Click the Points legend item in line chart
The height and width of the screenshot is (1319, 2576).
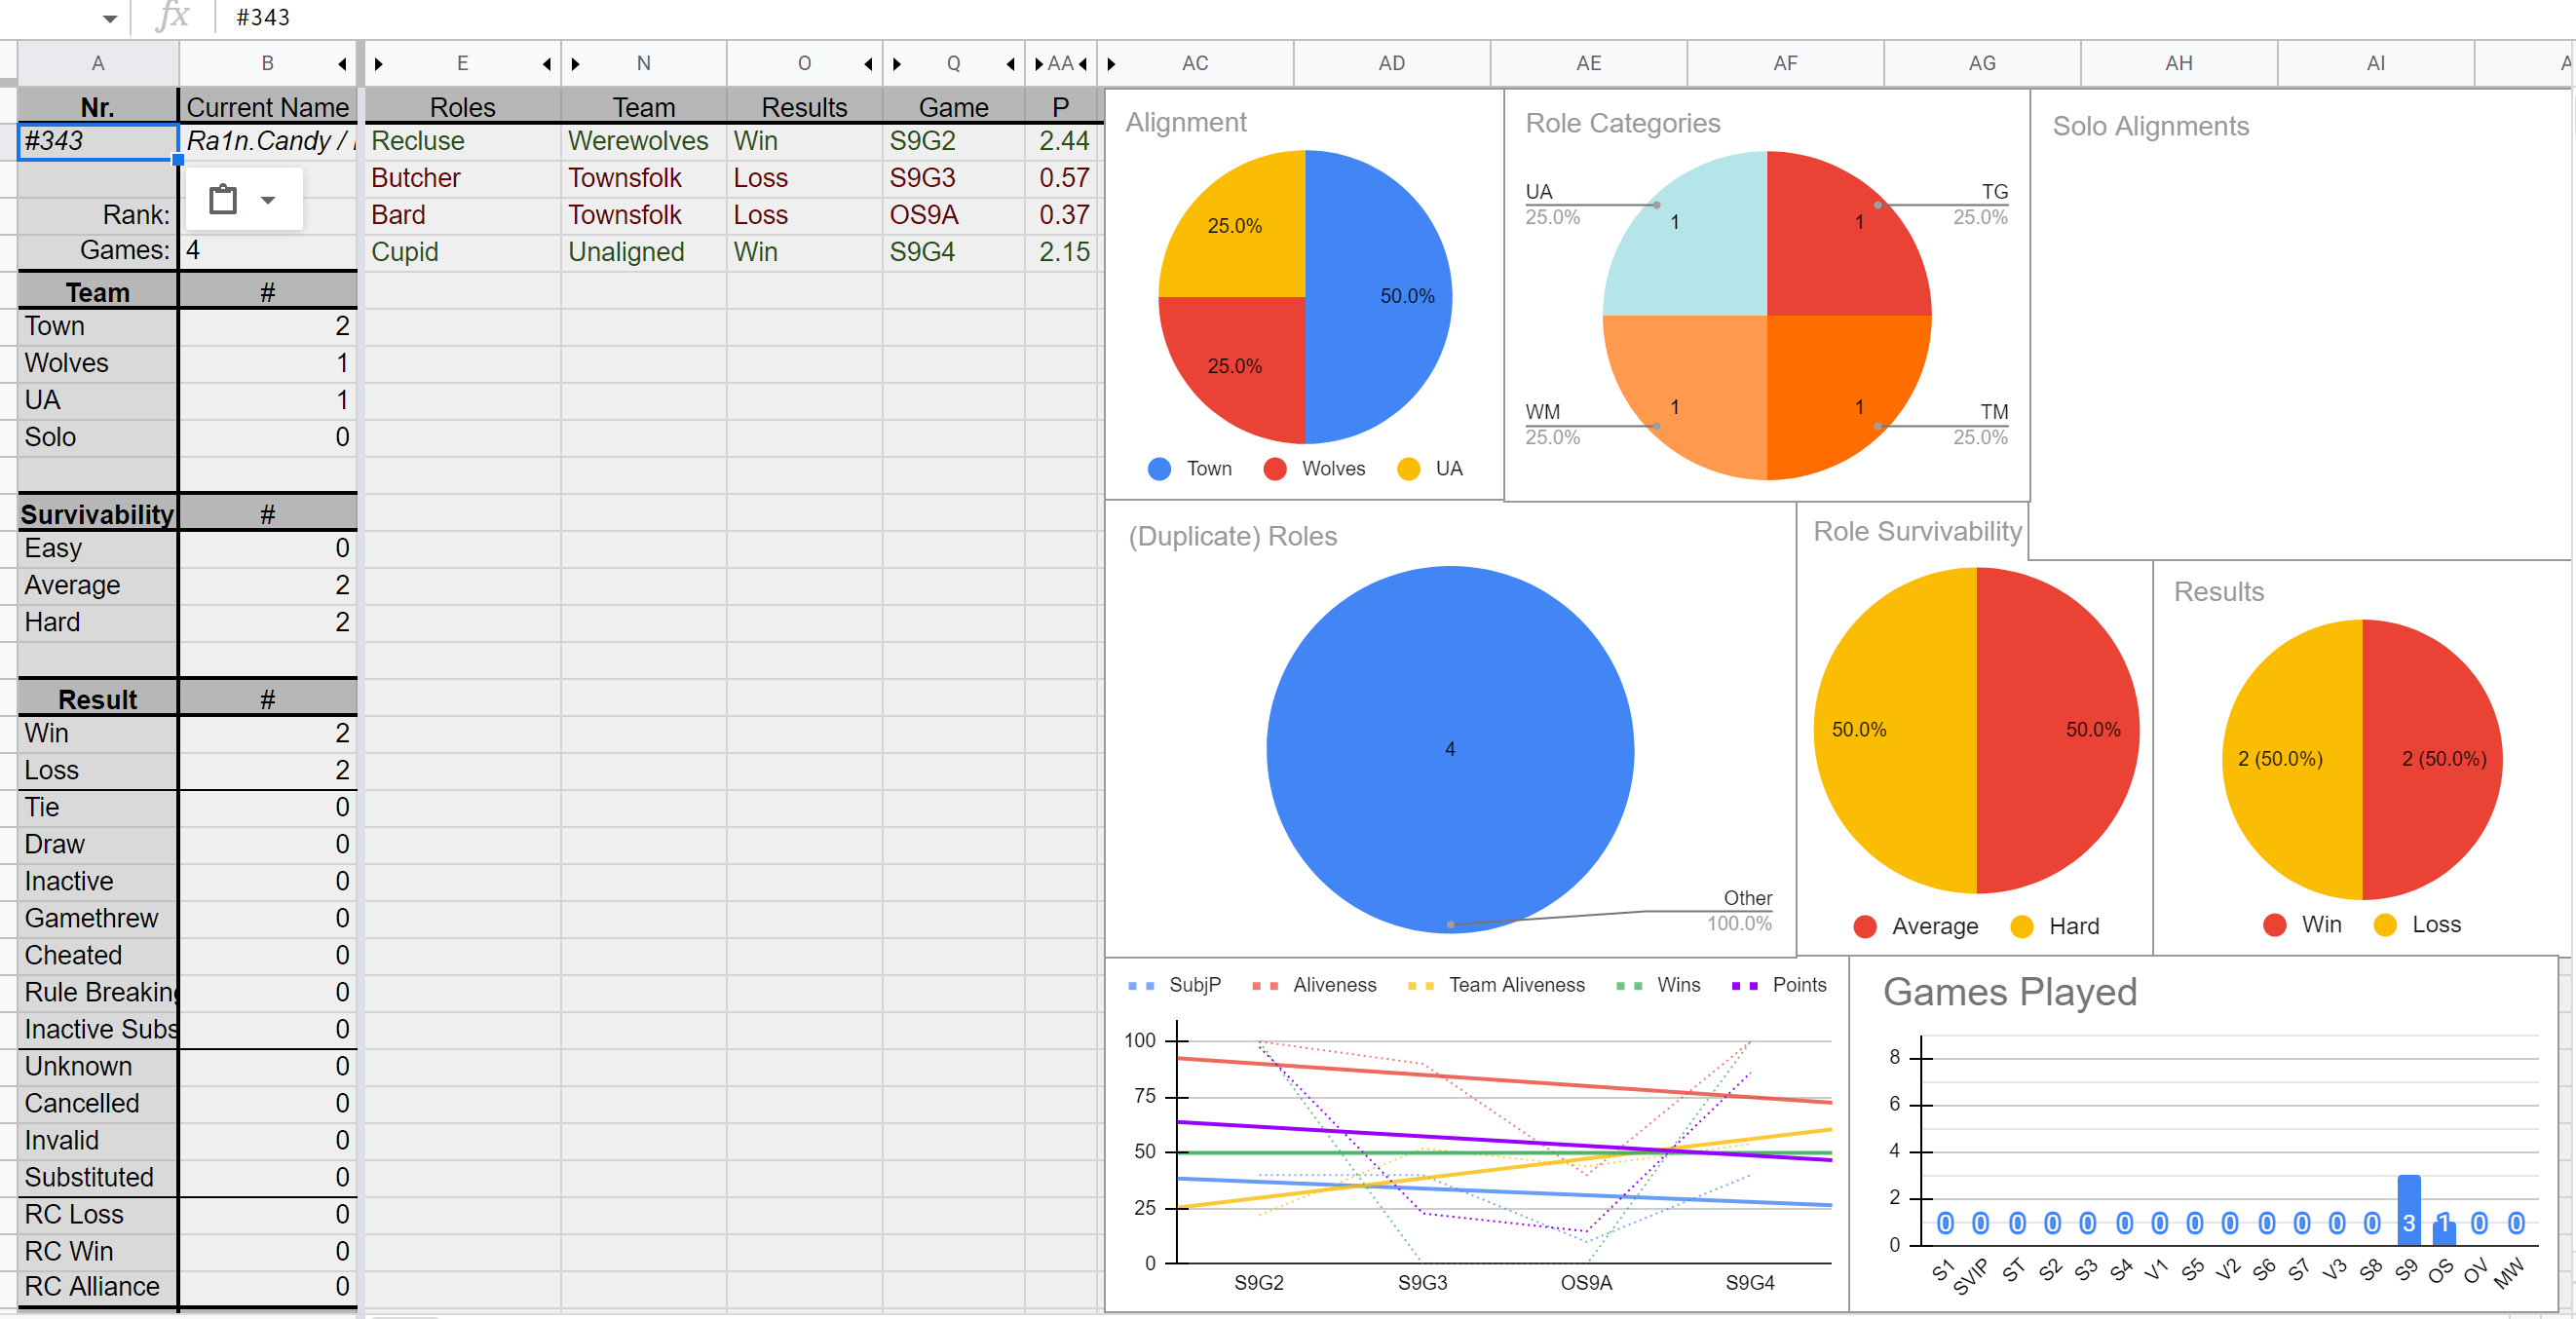[x=1779, y=985]
